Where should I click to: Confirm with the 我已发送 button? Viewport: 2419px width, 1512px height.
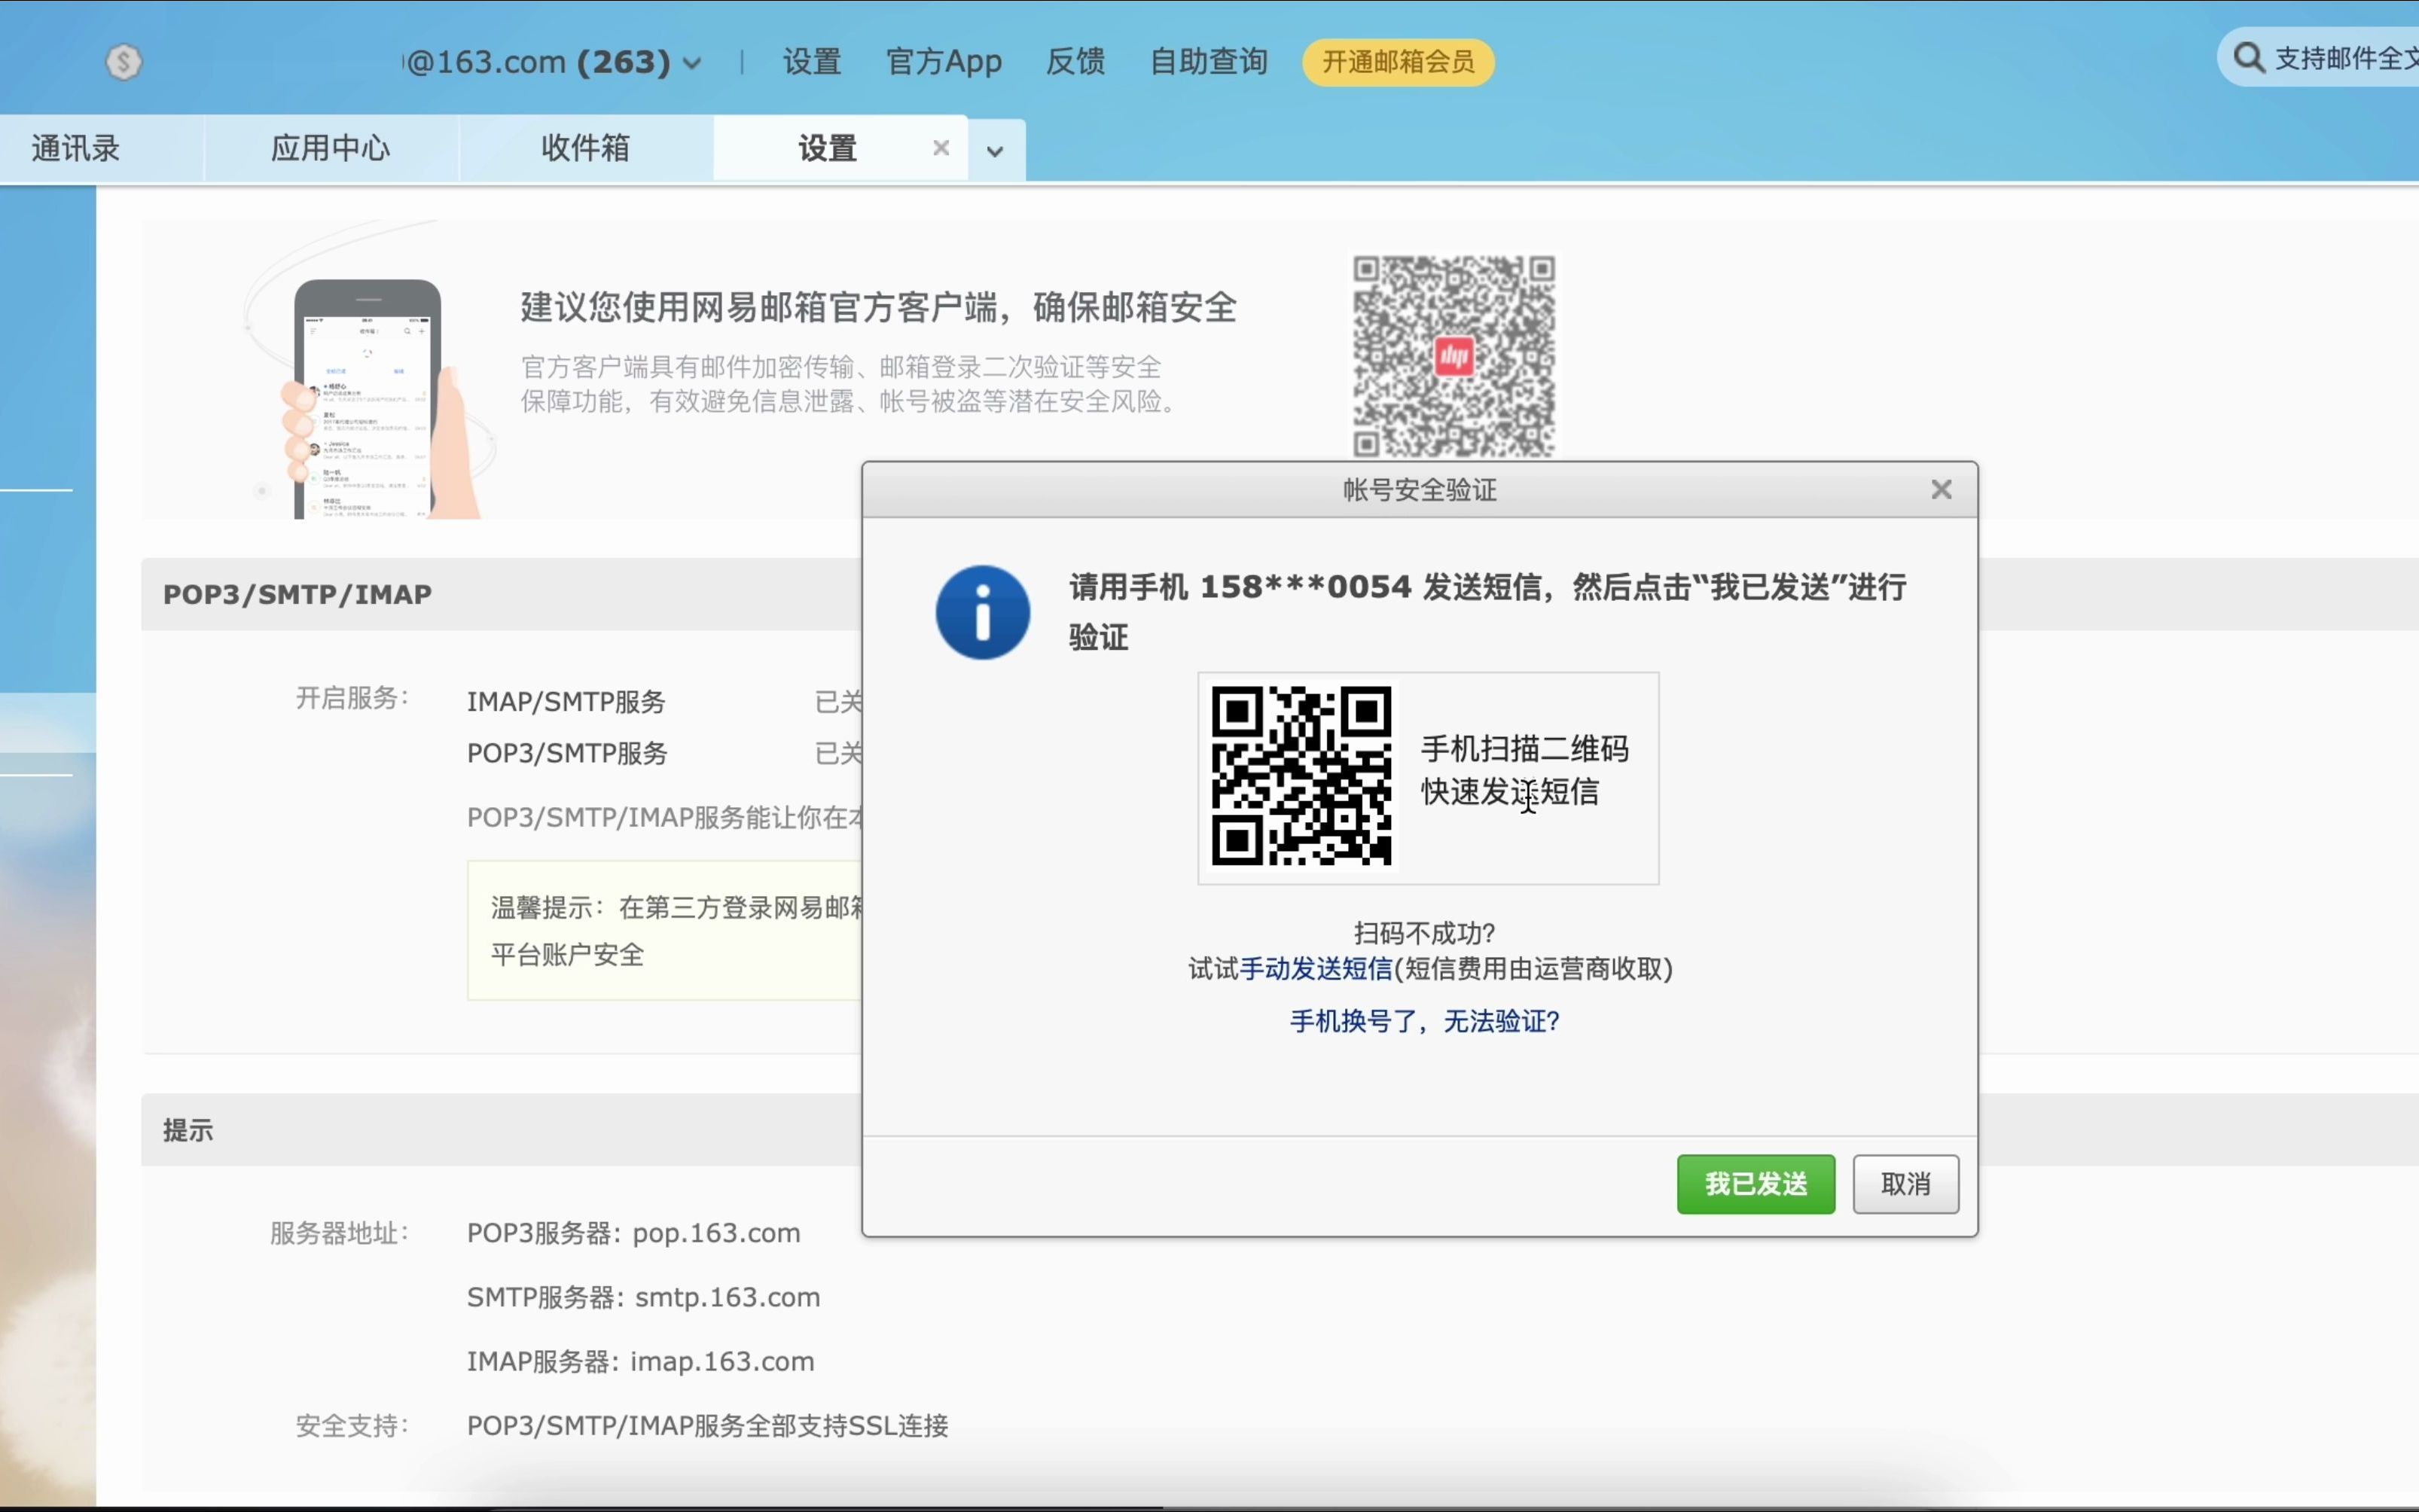pos(1756,1184)
